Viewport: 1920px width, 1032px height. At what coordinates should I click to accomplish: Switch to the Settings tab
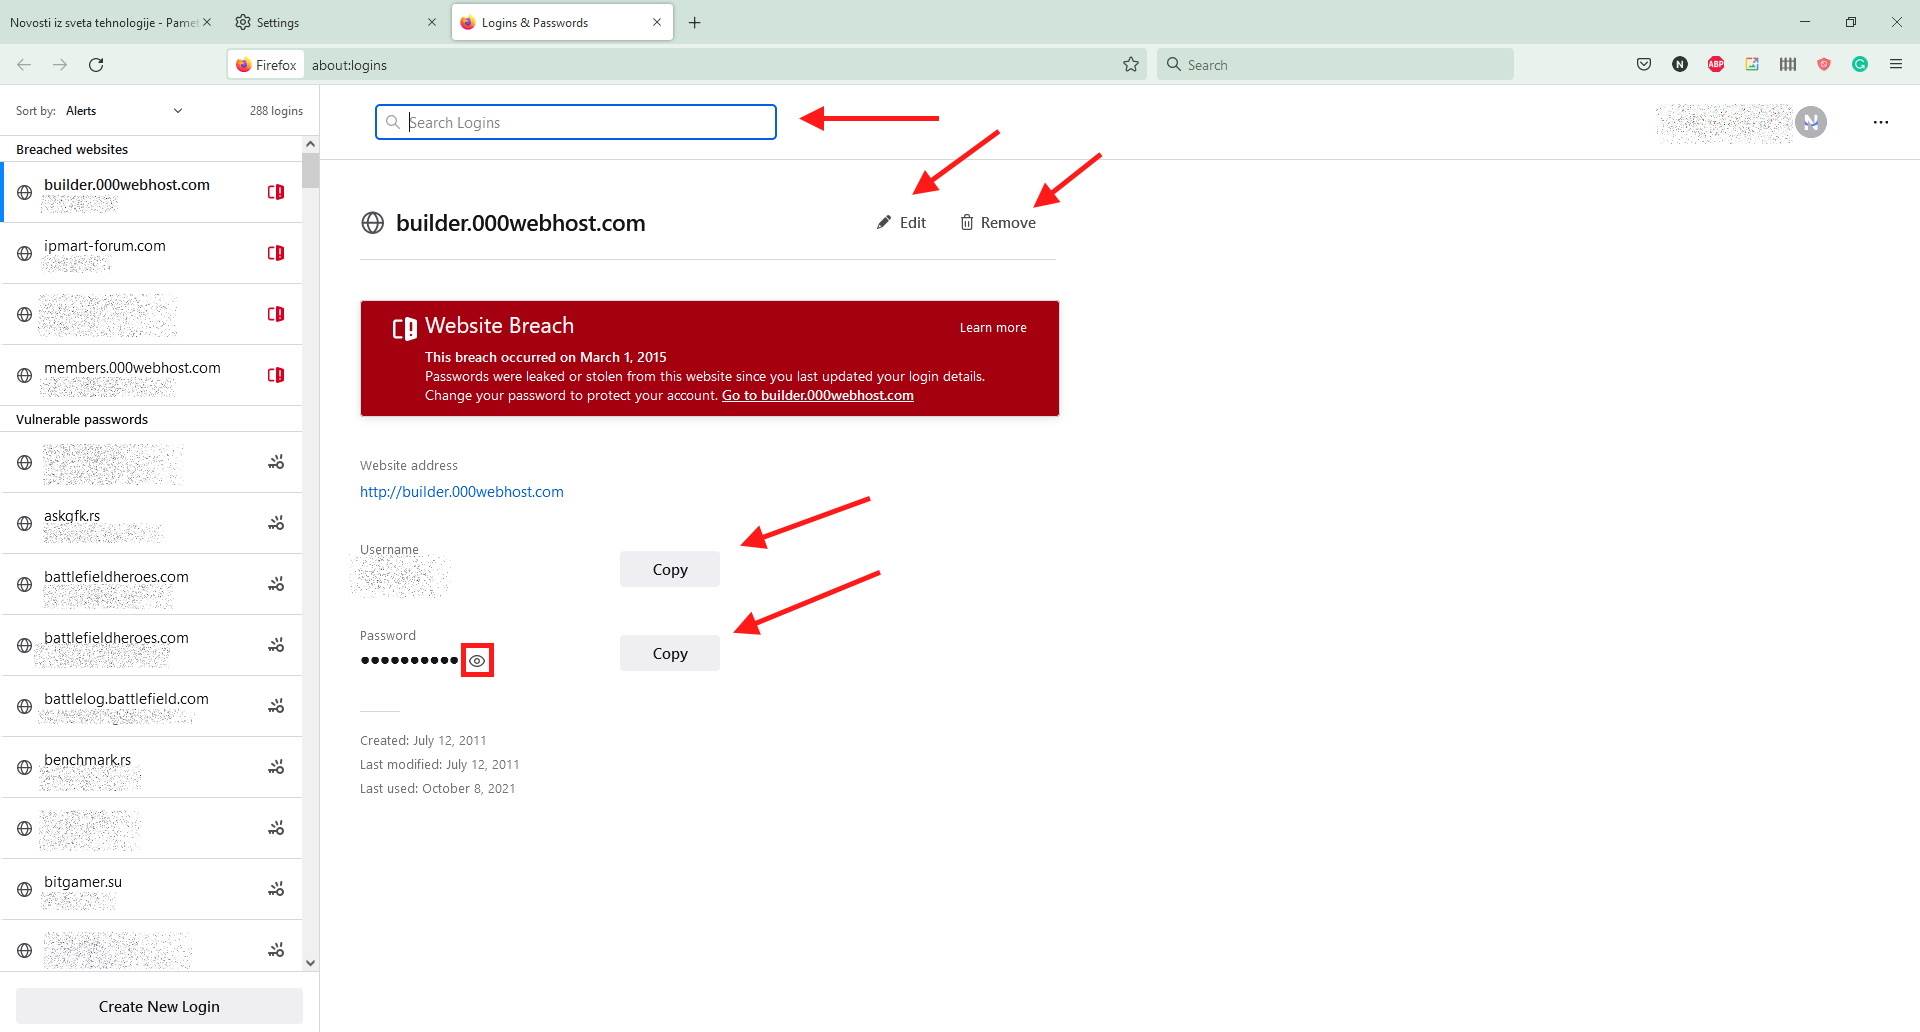[330, 23]
